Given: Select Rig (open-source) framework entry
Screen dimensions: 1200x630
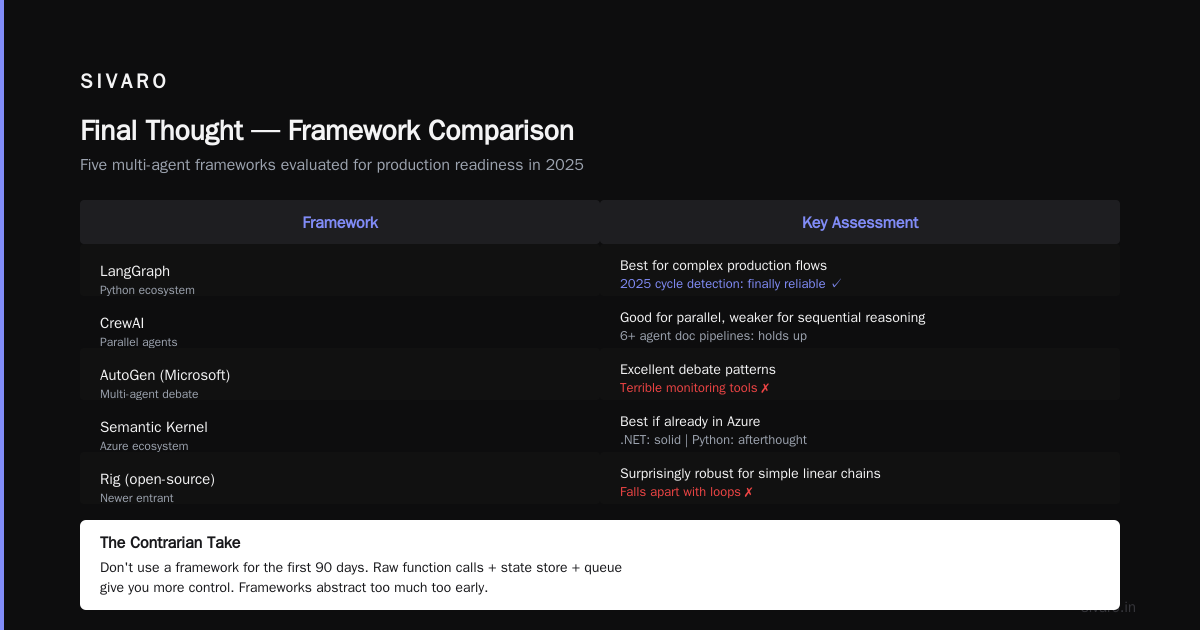Looking at the screenshot, I should 157,479.
